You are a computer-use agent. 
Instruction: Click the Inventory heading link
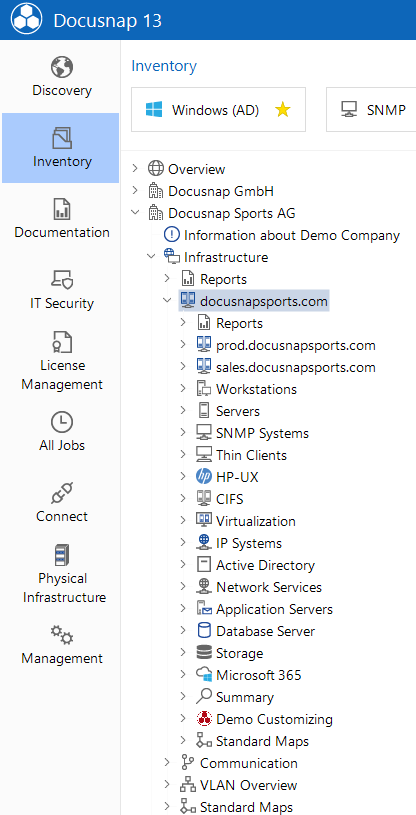(x=164, y=66)
